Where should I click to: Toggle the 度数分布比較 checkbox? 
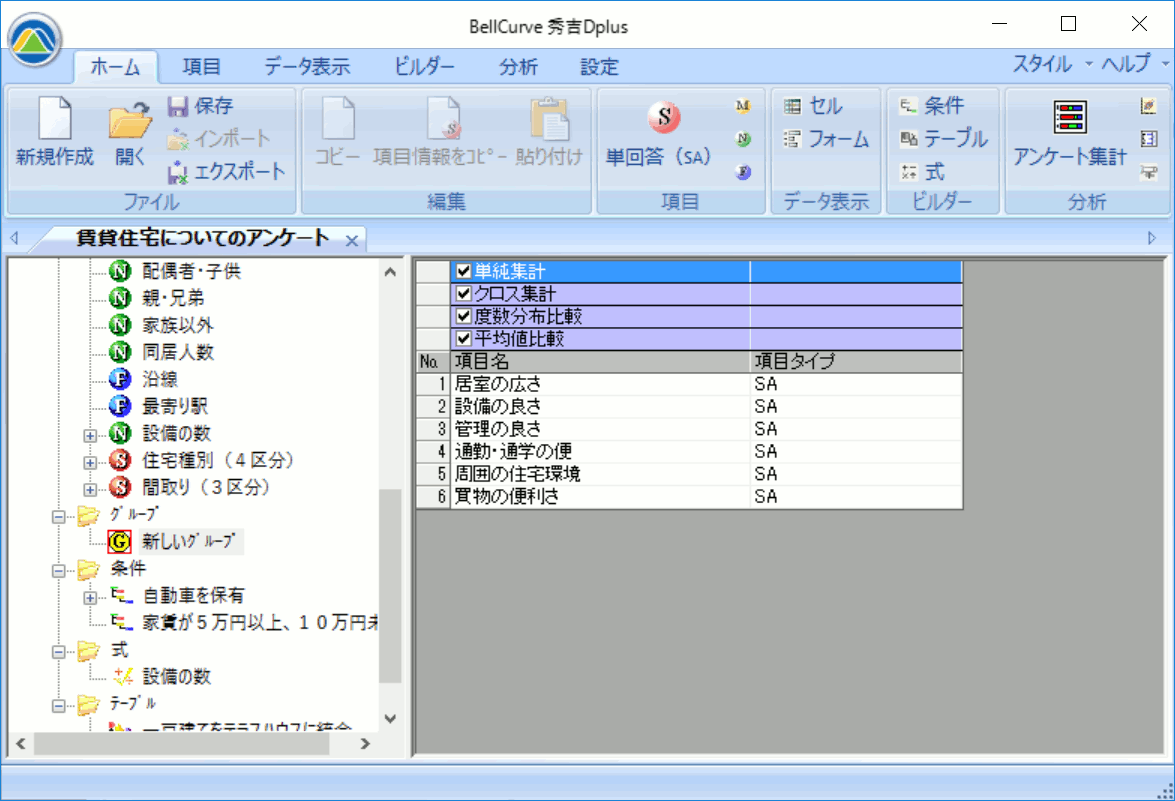[463, 315]
